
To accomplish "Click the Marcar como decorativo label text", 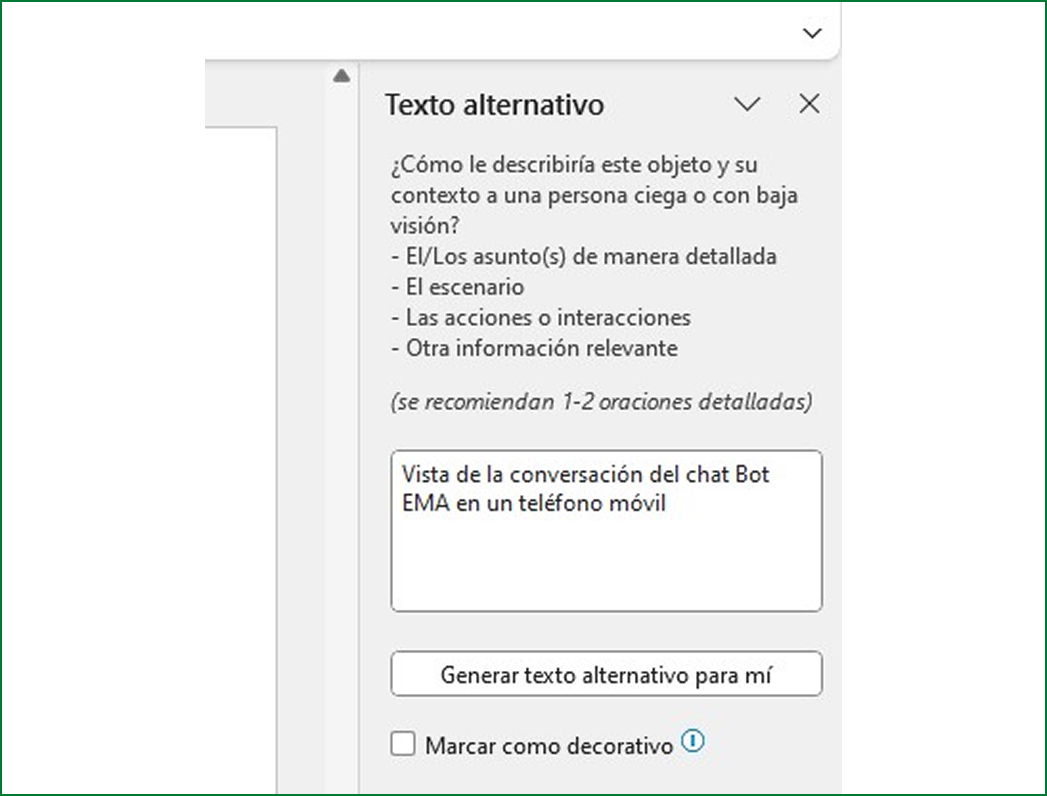I will tap(549, 746).
